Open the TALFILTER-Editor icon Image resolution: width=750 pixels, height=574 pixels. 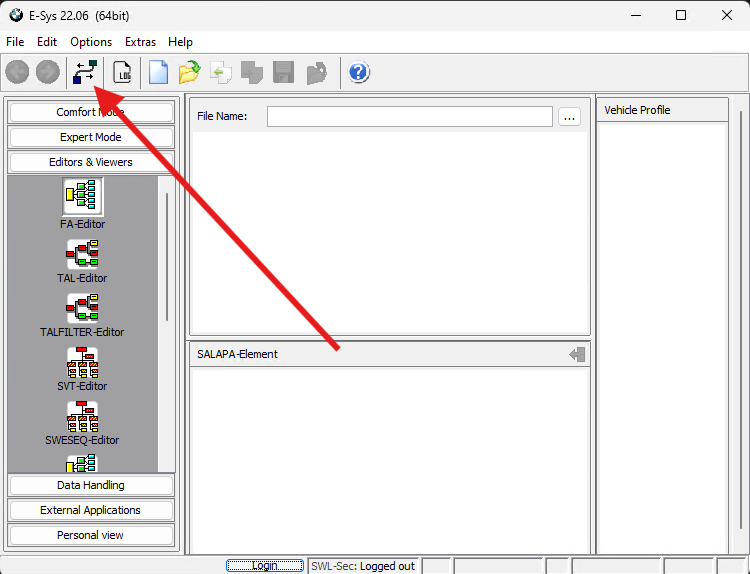(x=82, y=308)
